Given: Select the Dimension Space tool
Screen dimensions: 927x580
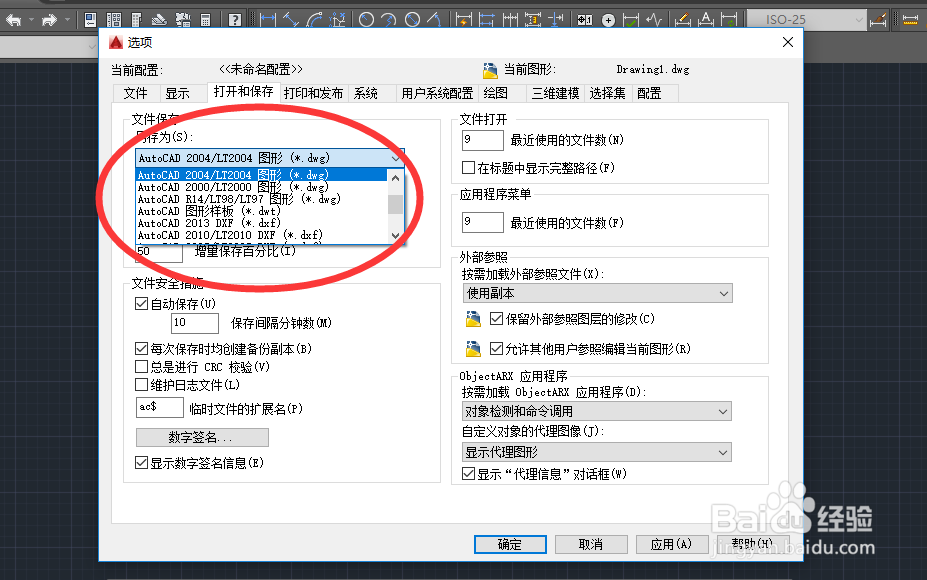Looking at the screenshot, I should point(533,20).
